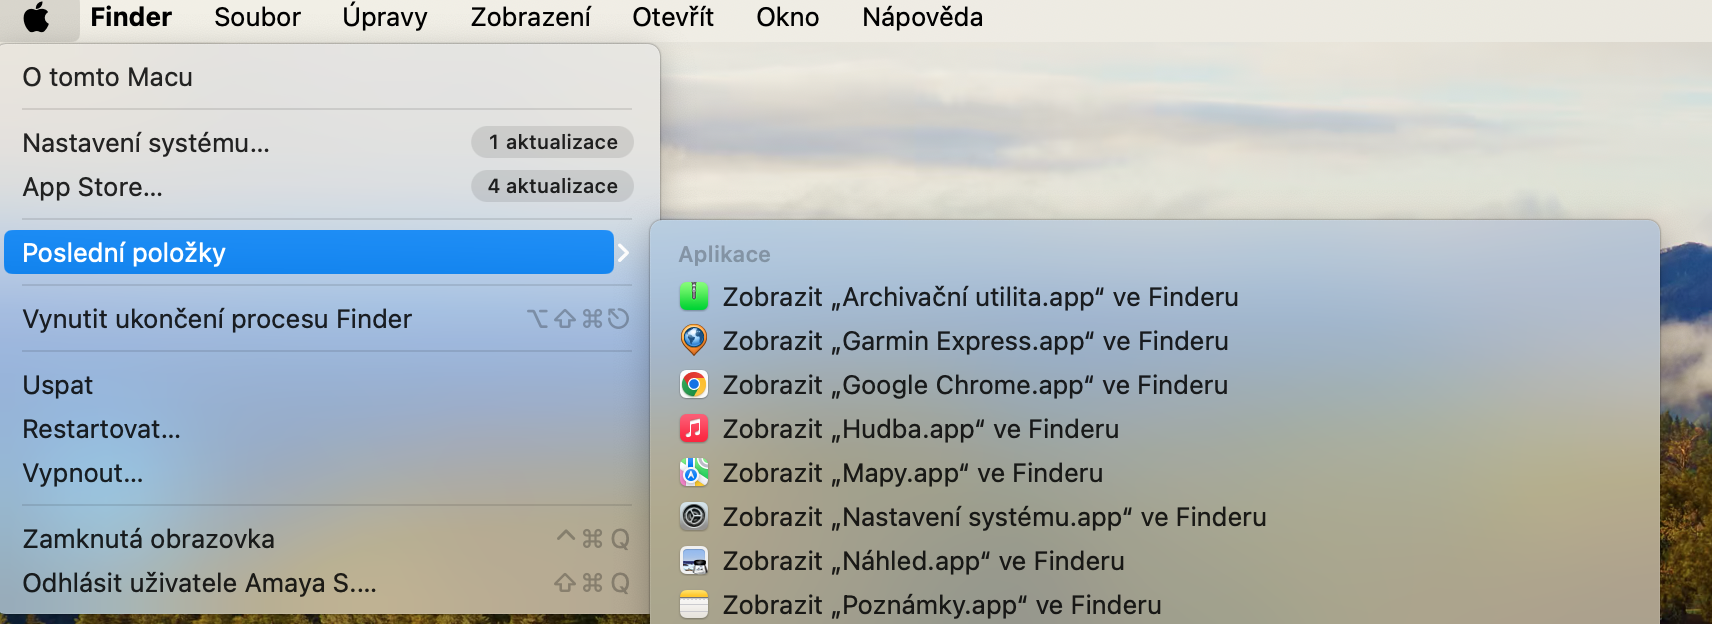Viewport: 1712px width, 624px height.
Task: Open the Zobrazení menu
Action: [530, 17]
